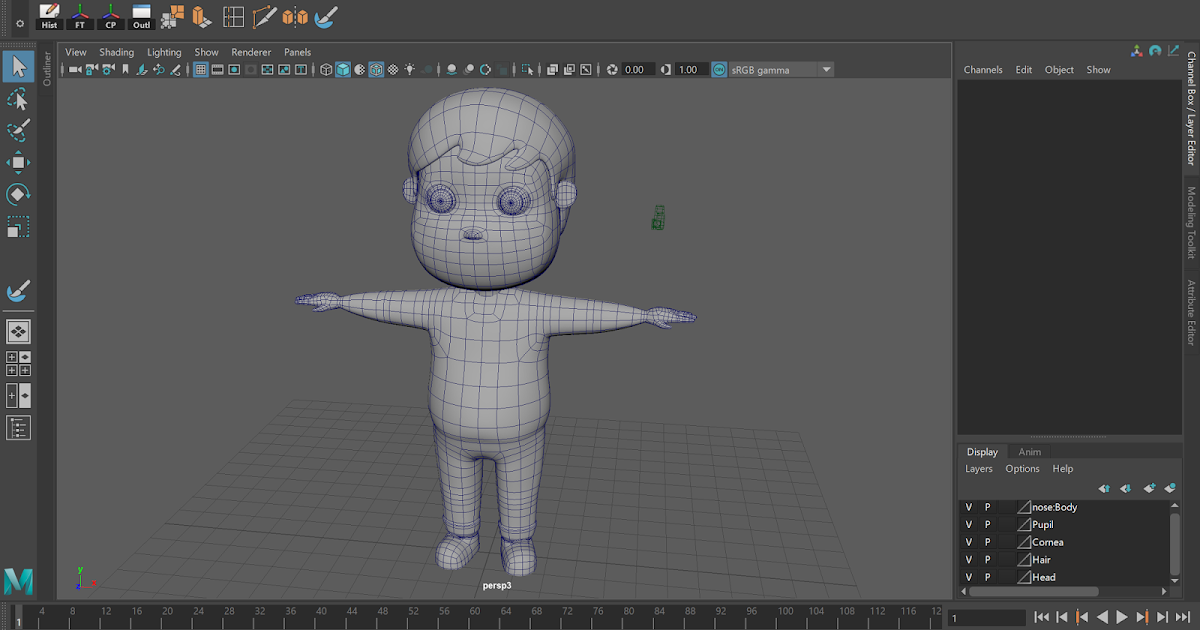Toggle the viewport grid display icon
The image size is (1200, 630).
200,70
